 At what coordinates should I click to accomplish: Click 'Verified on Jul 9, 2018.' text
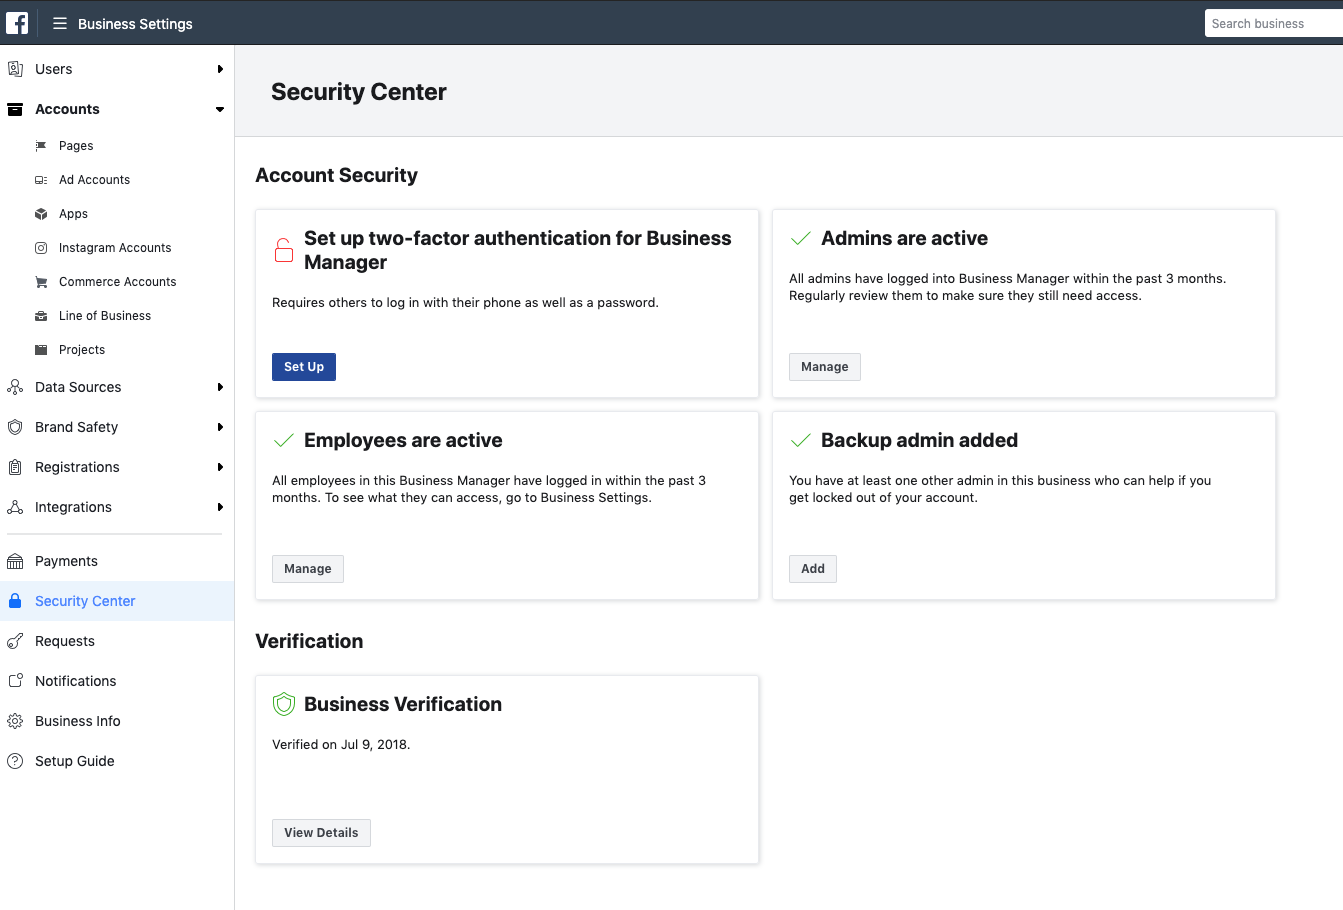point(341,744)
